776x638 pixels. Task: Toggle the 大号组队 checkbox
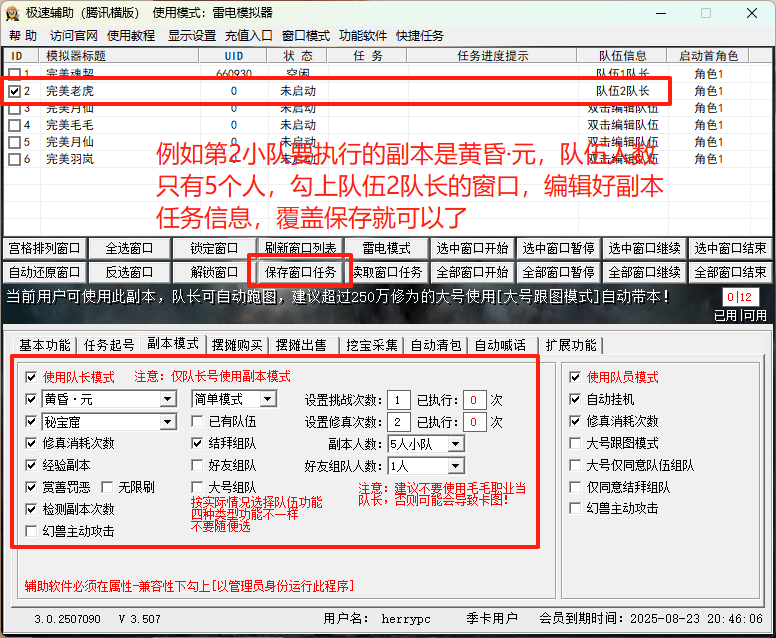pyautogui.click(x=197, y=488)
